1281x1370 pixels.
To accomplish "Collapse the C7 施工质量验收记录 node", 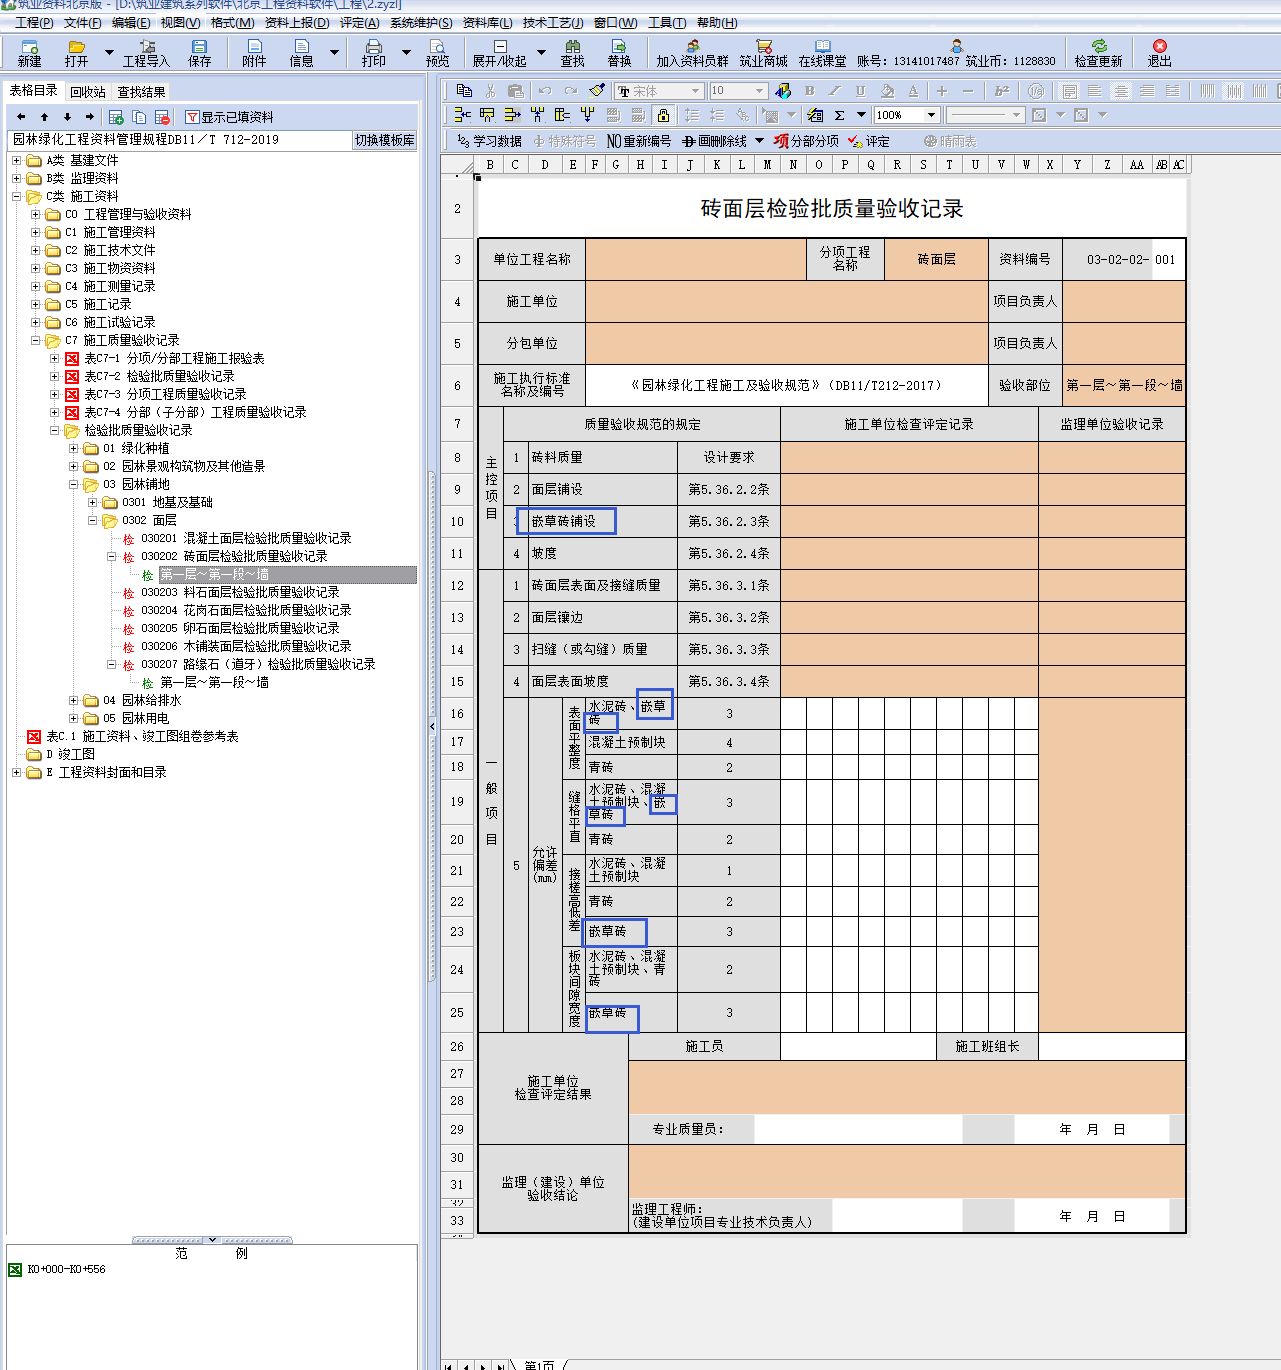I will 35,340.
